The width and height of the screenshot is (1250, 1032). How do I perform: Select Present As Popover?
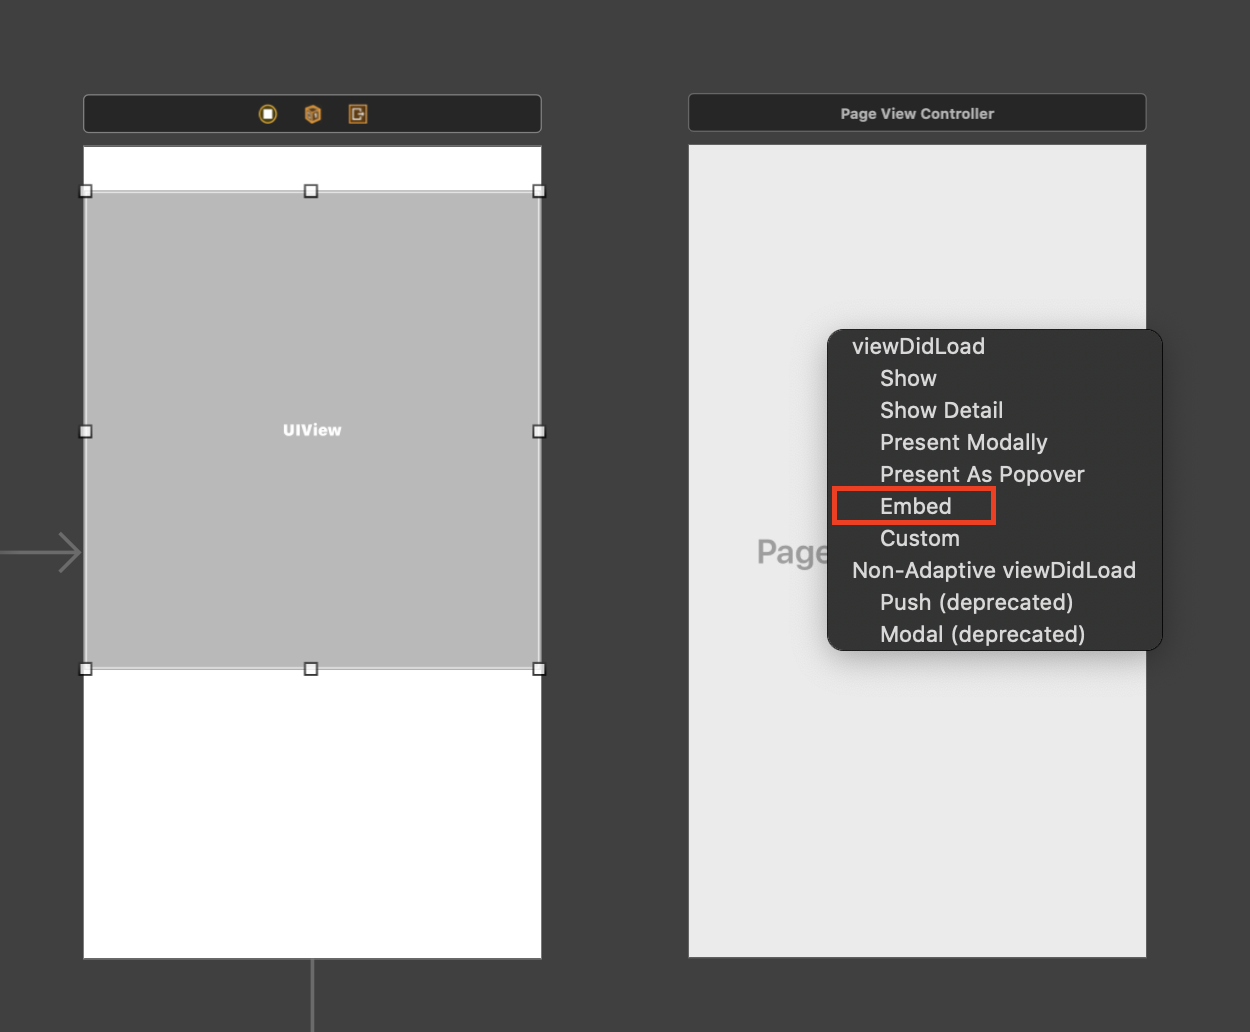tap(982, 474)
